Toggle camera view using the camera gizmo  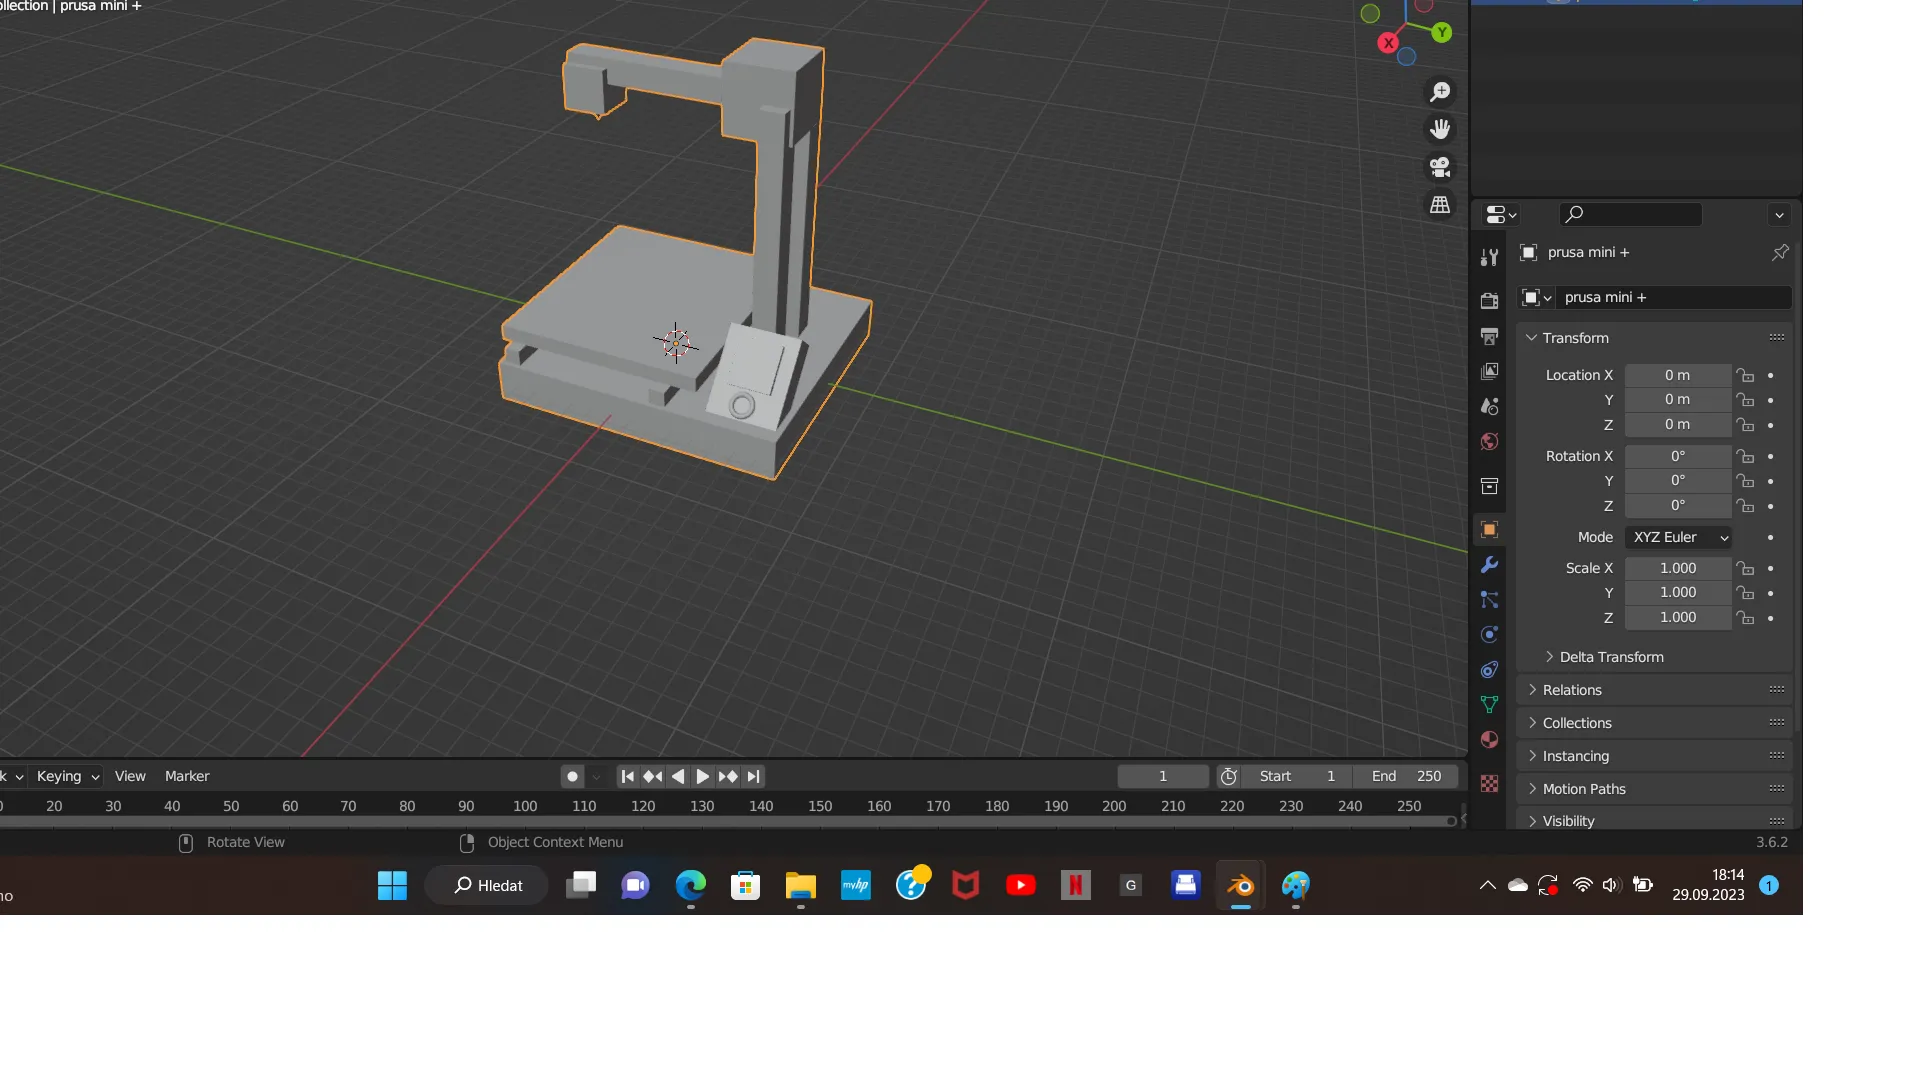1440,167
